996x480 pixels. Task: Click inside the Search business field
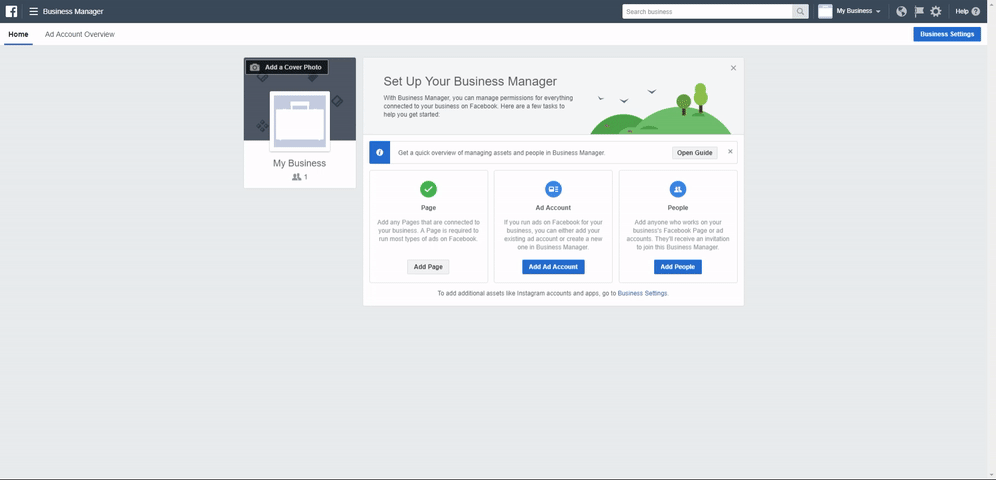tap(707, 11)
